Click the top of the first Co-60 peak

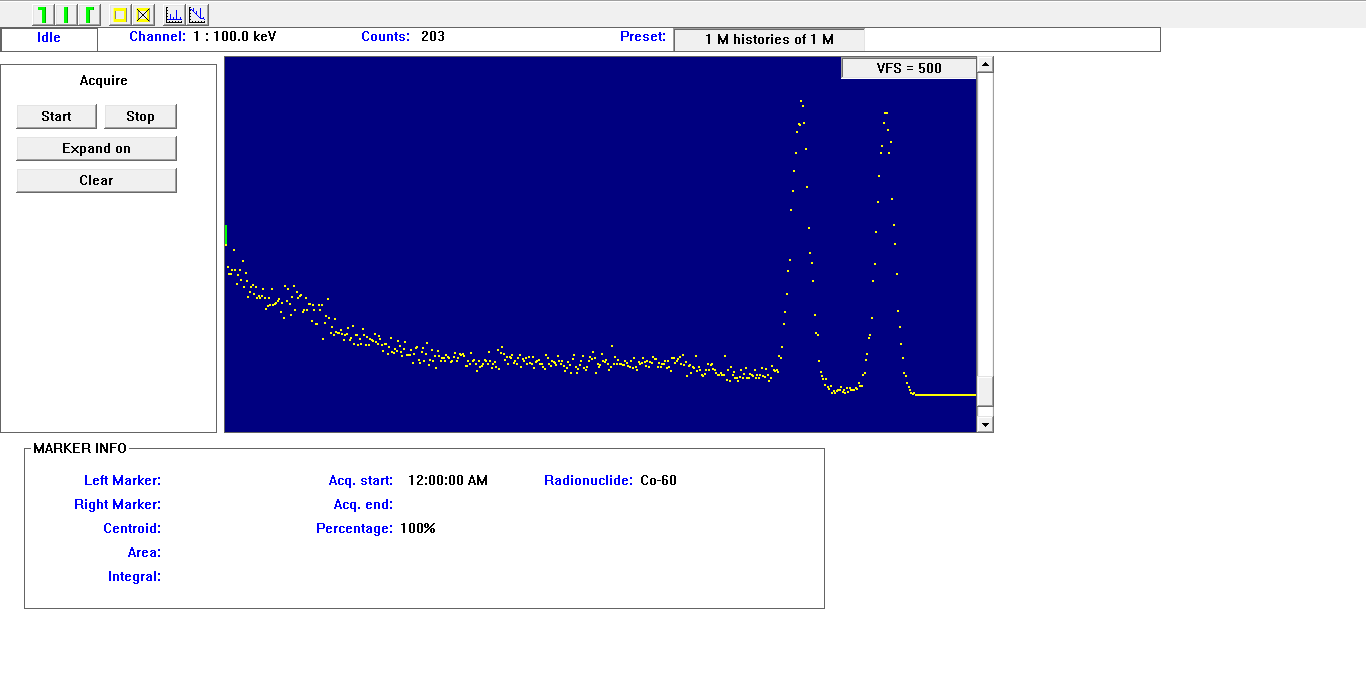(801, 101)
